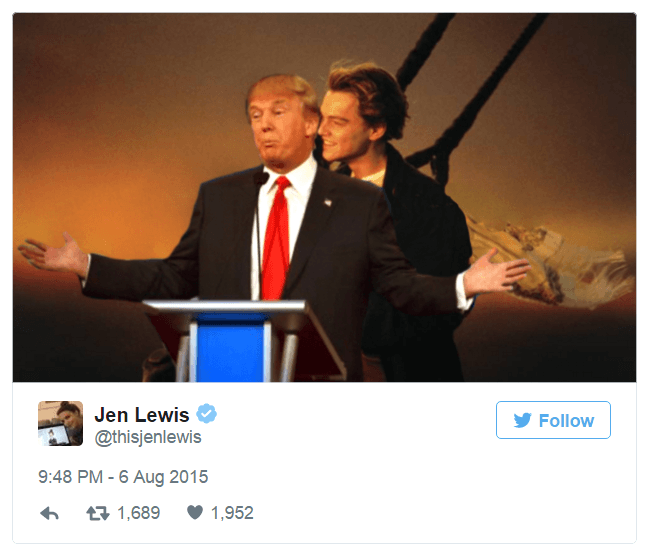Screen dimensions: 650x558
Task: Open the 9:48 PM timestamp permalink
Action: point(70,477)
